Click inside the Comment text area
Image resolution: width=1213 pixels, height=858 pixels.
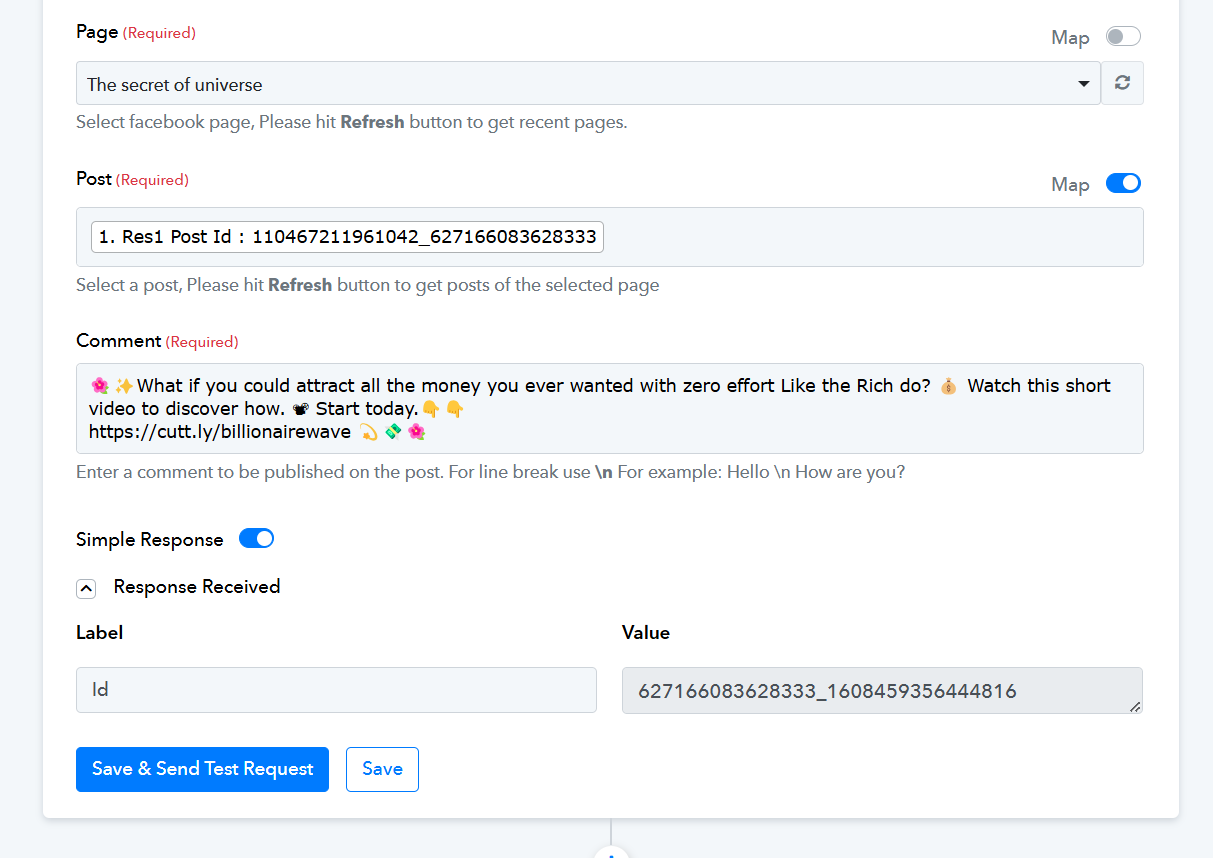coord(610,408)
